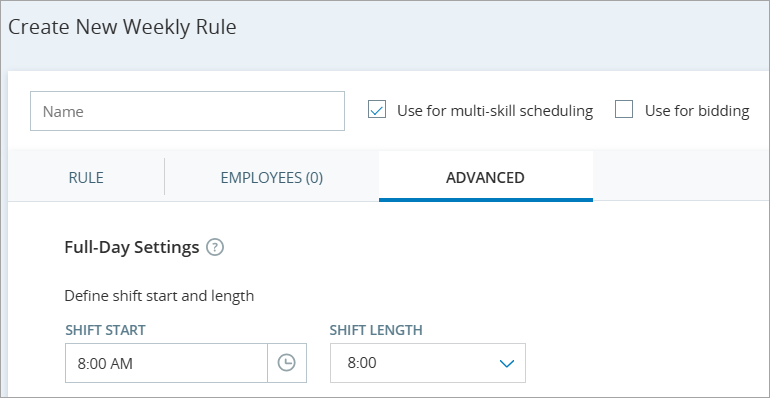Click the 8:00 AM time text

point(105,364)
